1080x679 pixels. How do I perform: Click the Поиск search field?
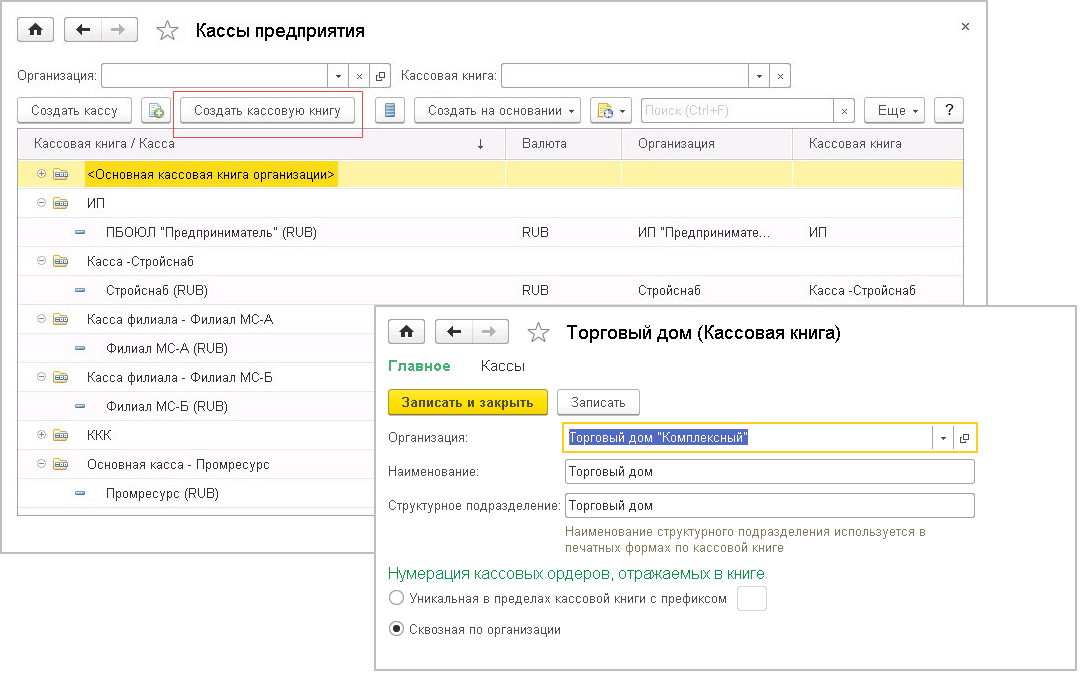click(x=738, y=111)
